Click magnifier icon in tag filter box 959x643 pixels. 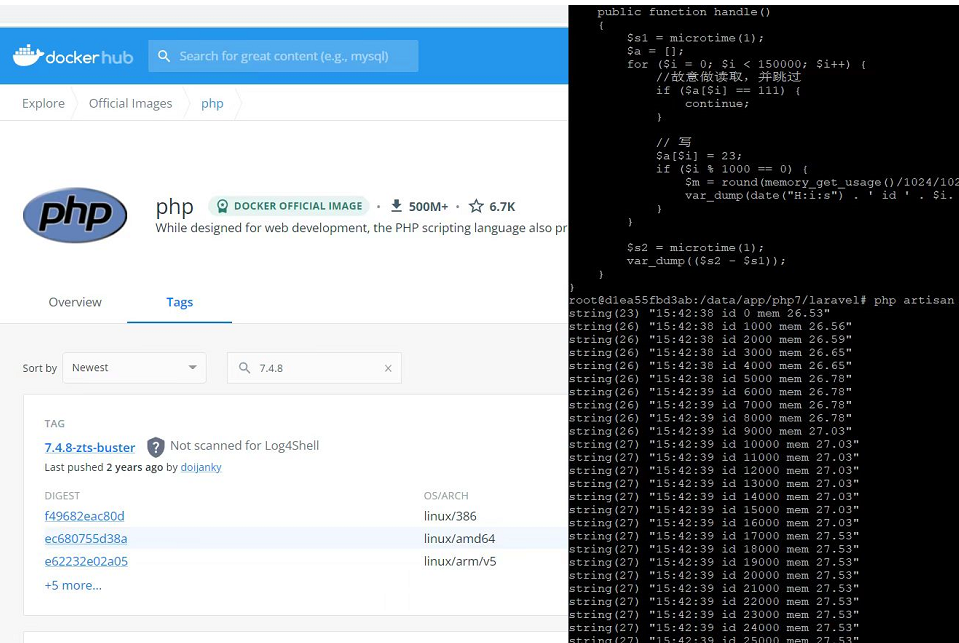pos(244,368)
